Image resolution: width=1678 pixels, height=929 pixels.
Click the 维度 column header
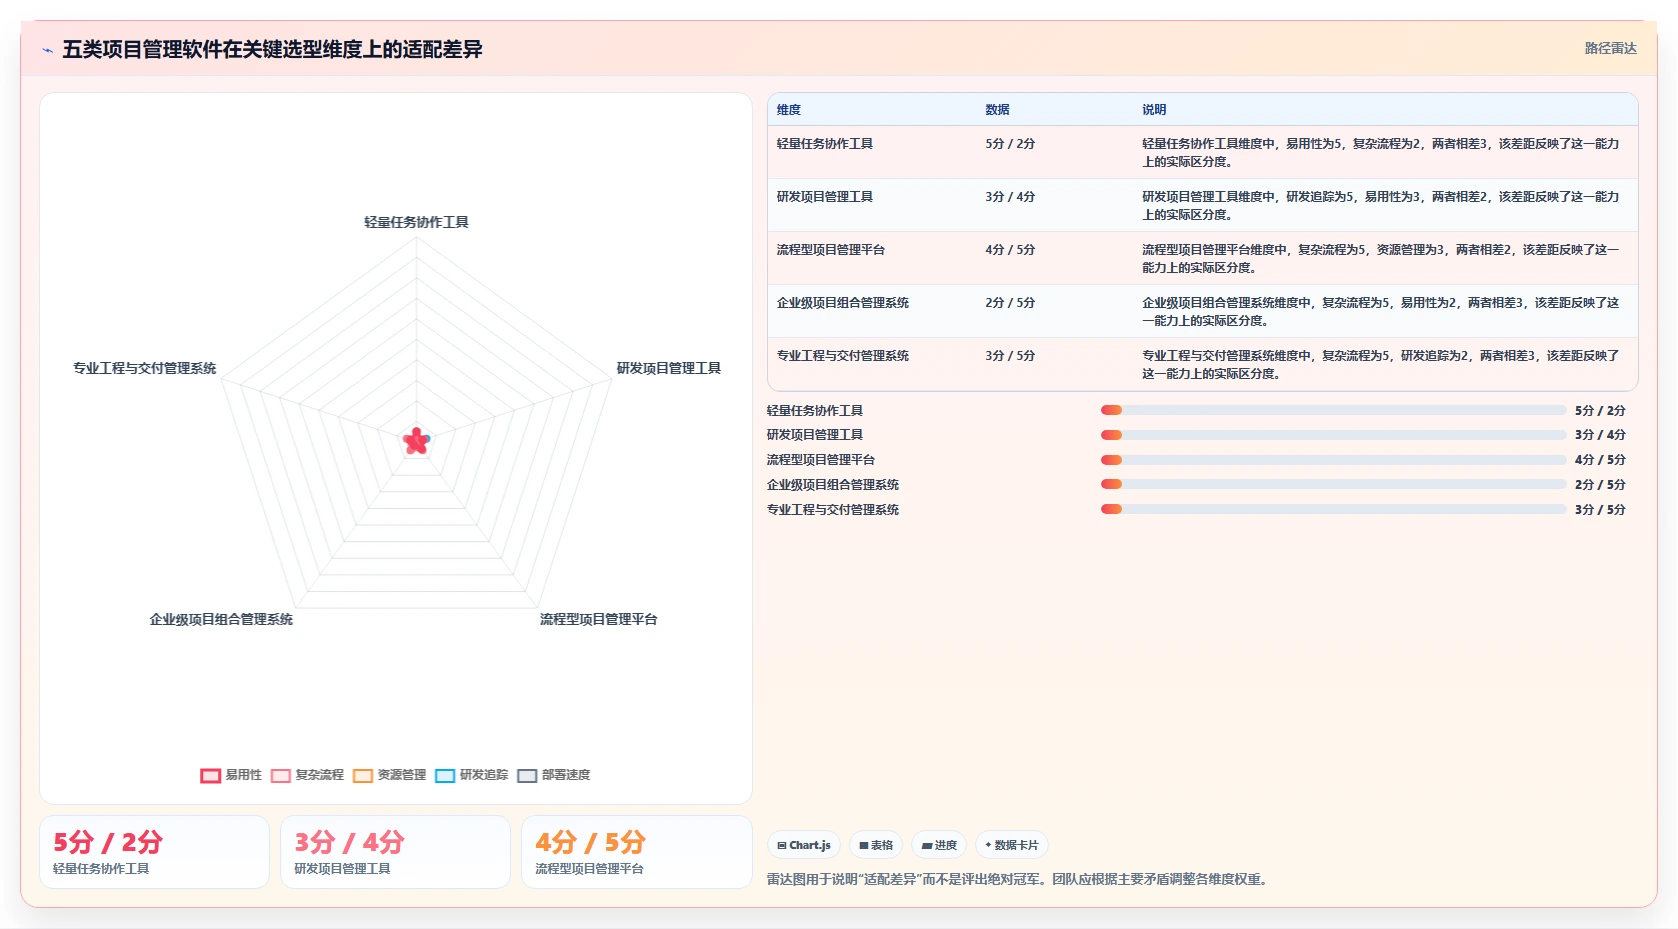(789, 110)
